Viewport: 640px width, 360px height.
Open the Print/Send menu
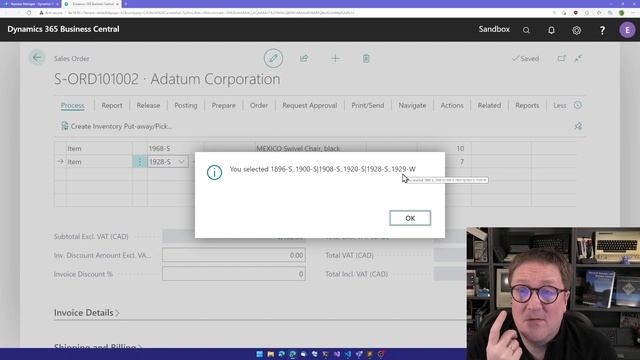point(367,105)
